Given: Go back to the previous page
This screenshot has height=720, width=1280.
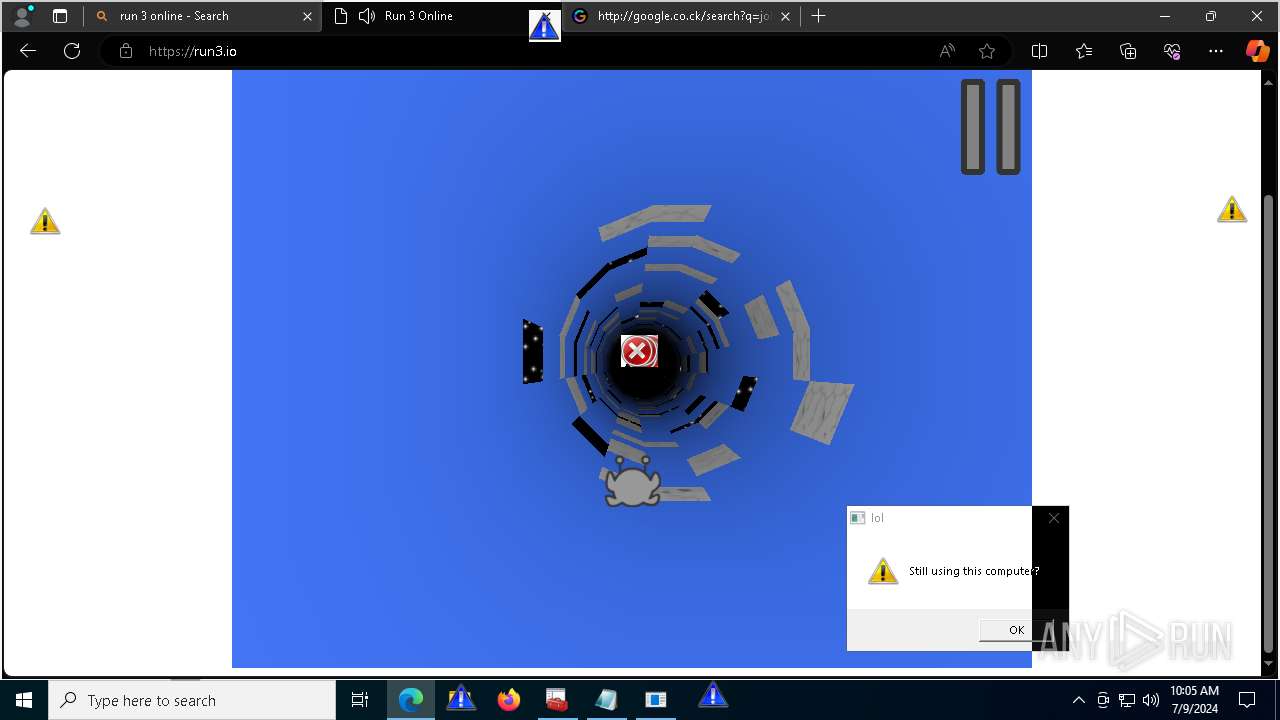Looking at the screenshot, I should point(28,51).
